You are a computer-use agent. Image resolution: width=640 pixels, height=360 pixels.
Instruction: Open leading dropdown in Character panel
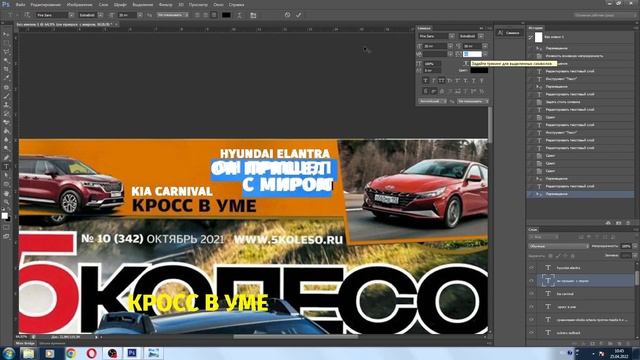(485, 46)
